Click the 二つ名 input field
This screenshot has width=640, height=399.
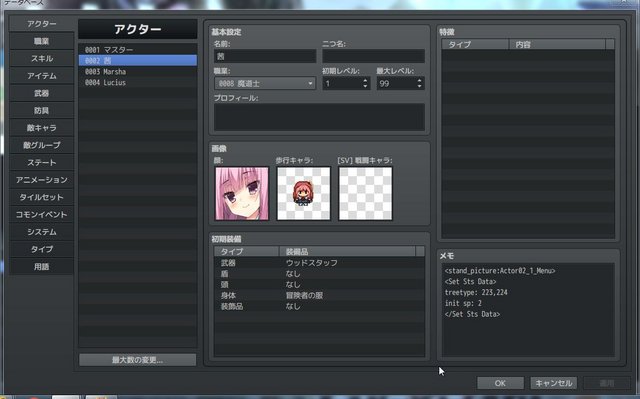373,56
